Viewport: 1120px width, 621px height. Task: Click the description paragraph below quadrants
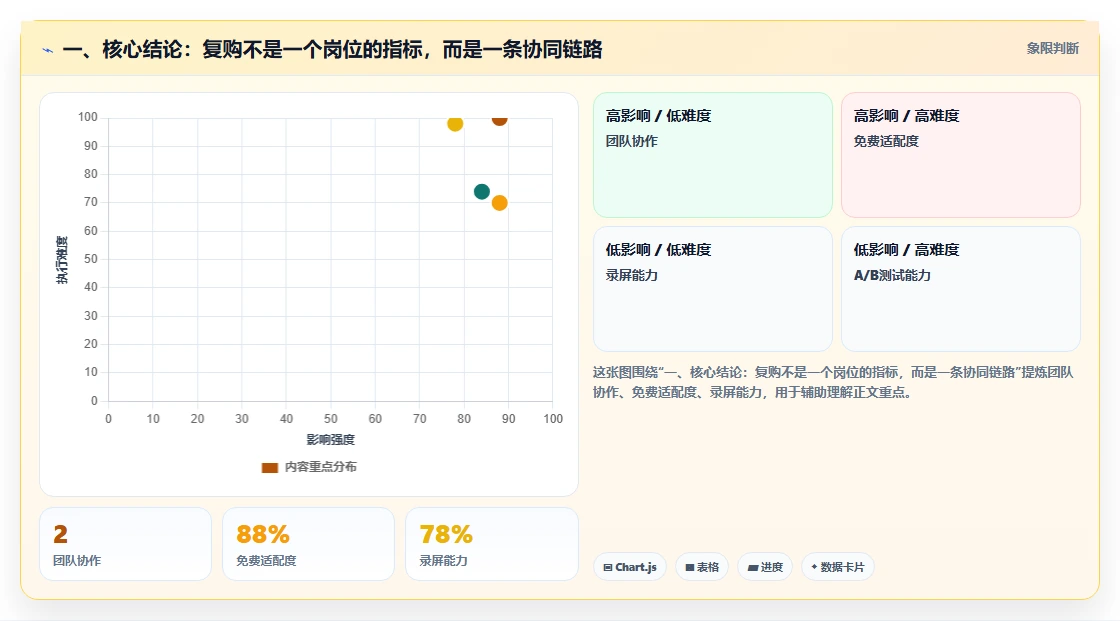(x=833, y=382)
